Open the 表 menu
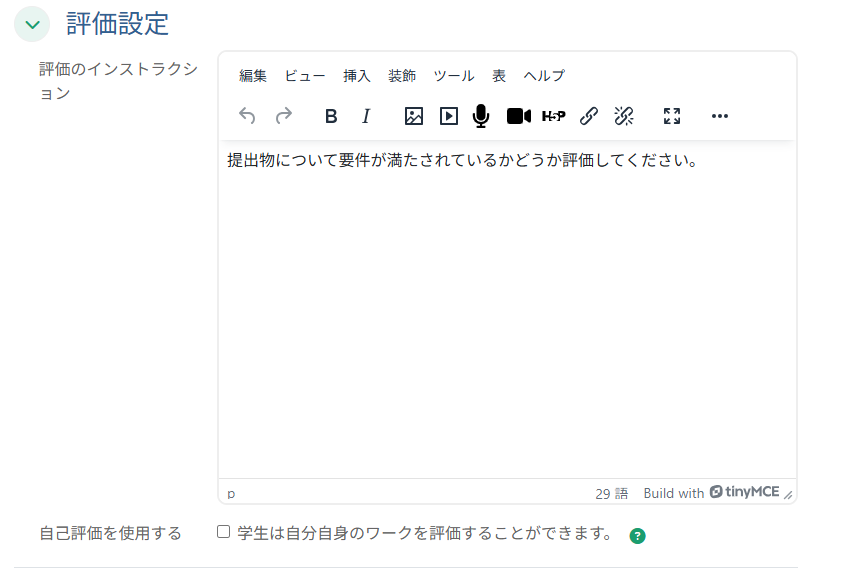 pos(499,76)
